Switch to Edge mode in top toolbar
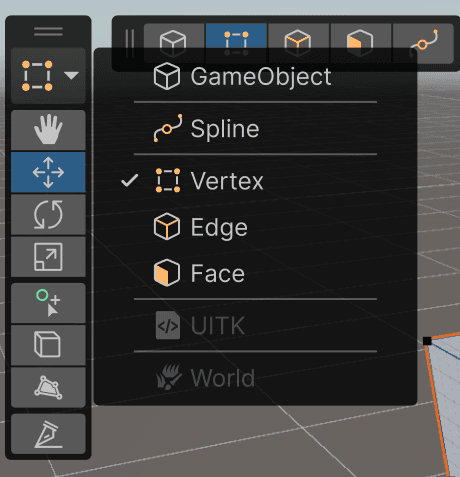The image size is (460, 477). (x=298, y=43)
